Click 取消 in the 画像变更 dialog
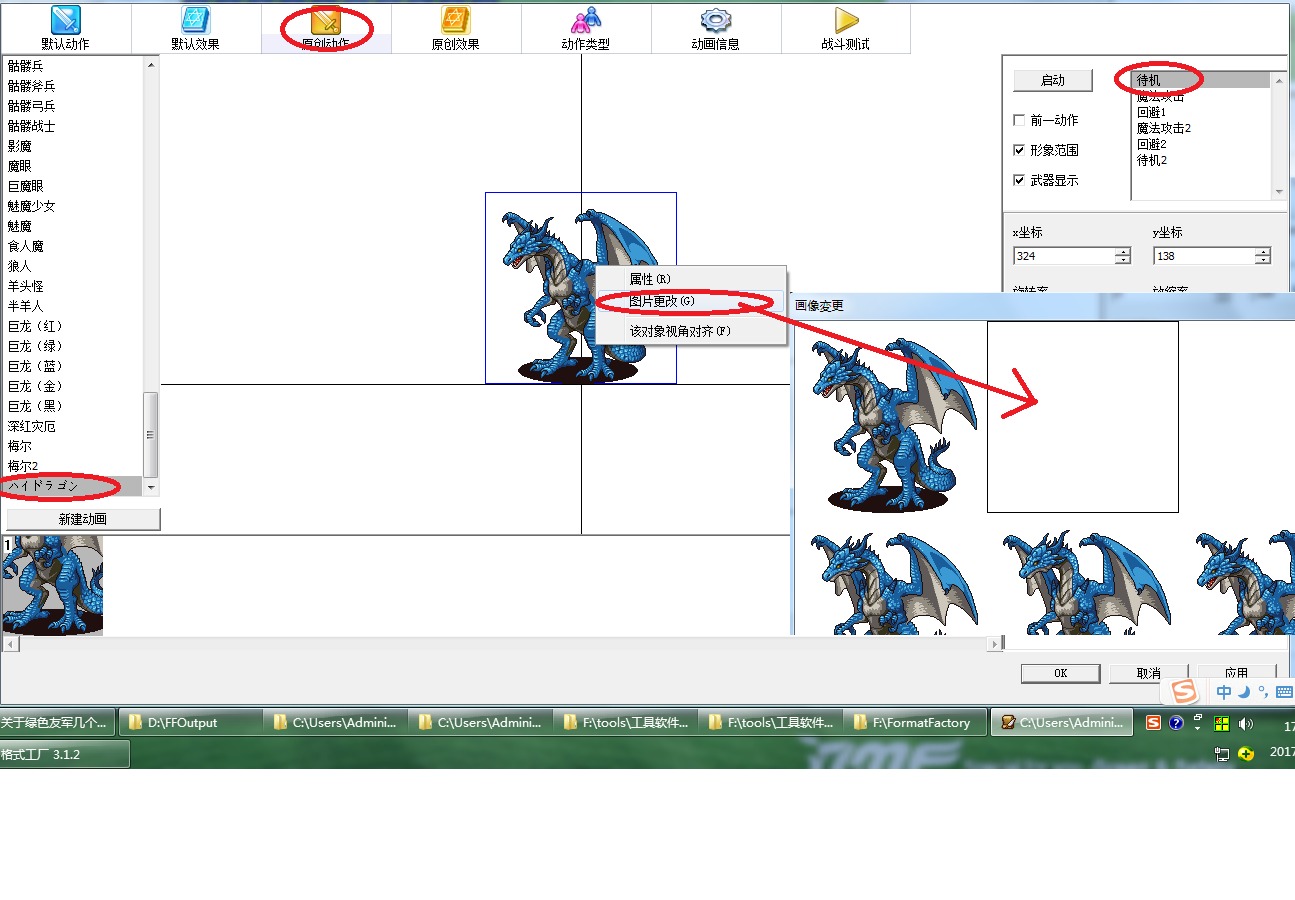Viewport: 1295px width, 900px height. (1149, 673)
